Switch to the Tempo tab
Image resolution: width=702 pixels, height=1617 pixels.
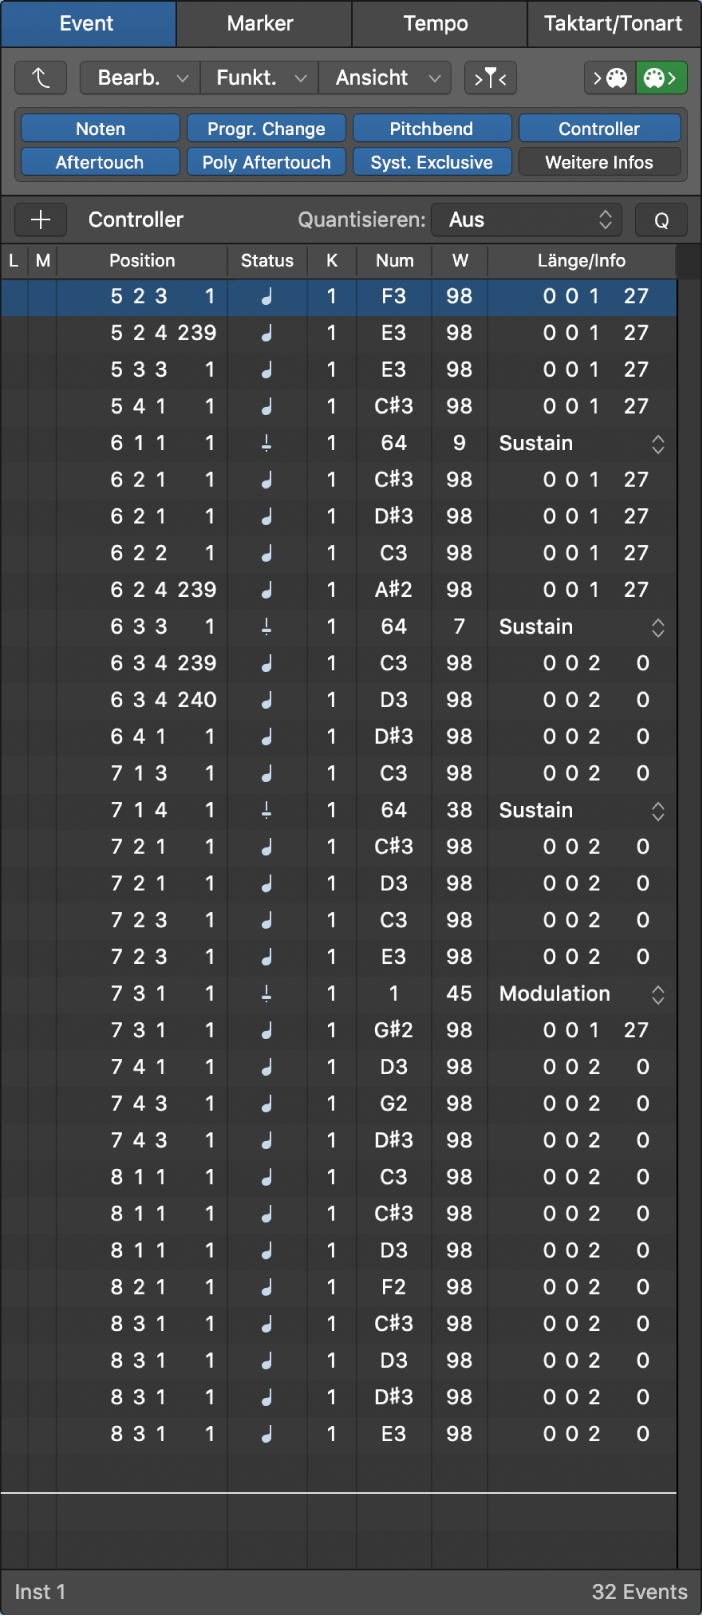(x=439, y=24)
